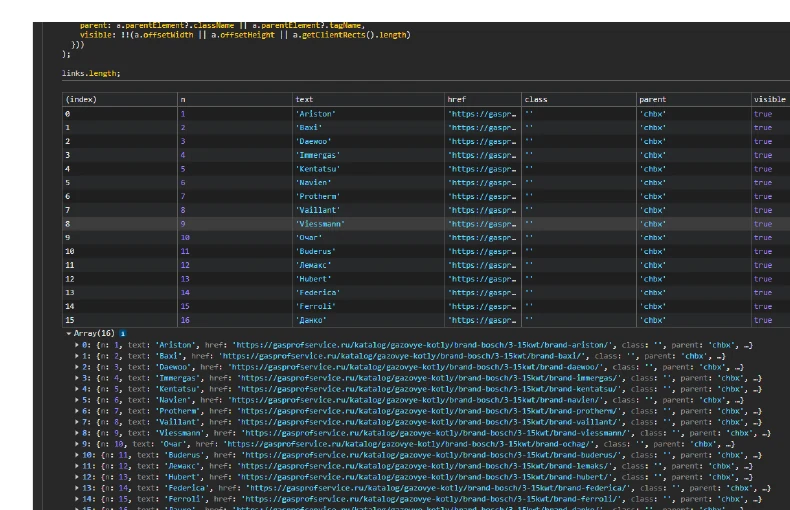Expand array entry 10 for Buderus
The height and width of the screenshot is (510, 790).
(77, 455)
